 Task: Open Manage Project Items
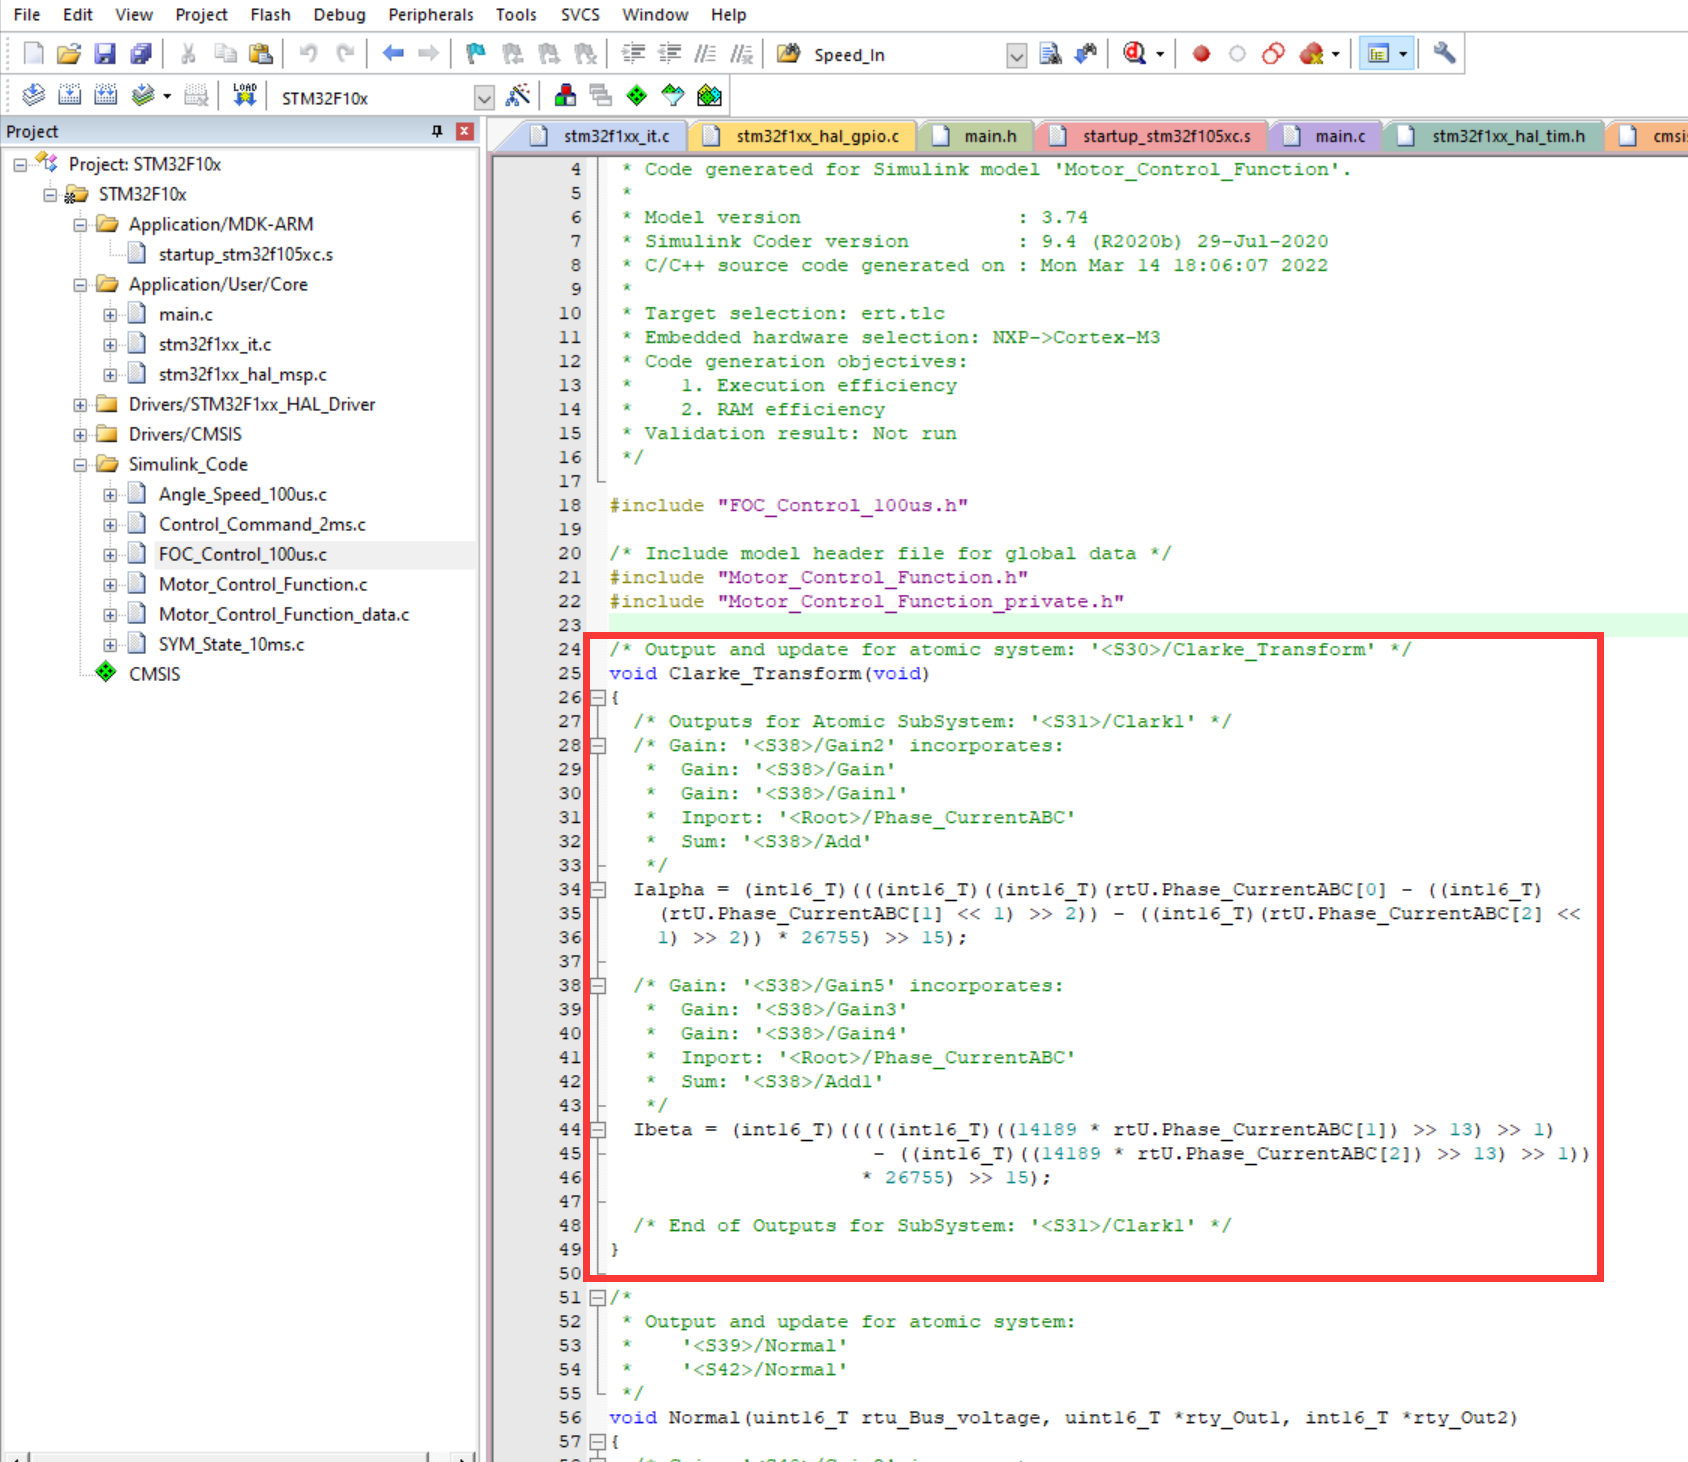[x=565, y=96]
